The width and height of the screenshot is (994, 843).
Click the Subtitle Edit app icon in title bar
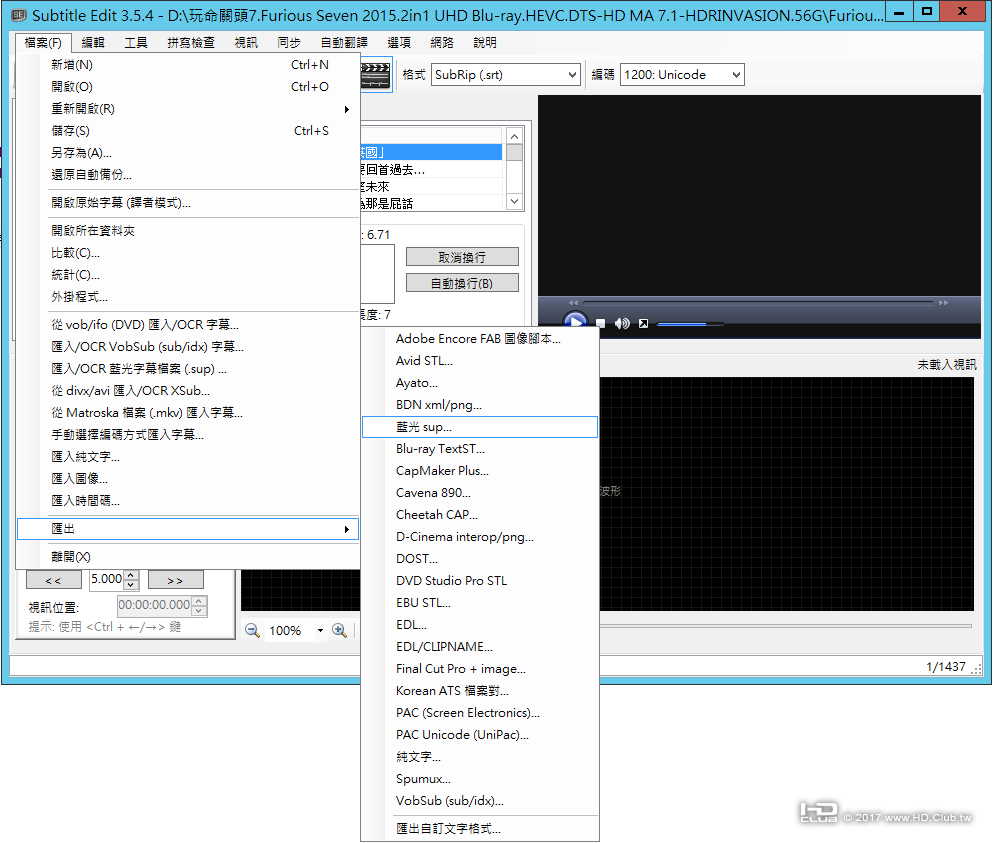point(16,16)
